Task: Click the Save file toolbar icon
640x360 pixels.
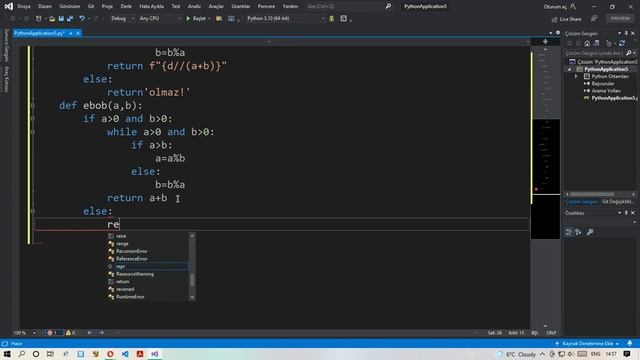Action: 61,19
